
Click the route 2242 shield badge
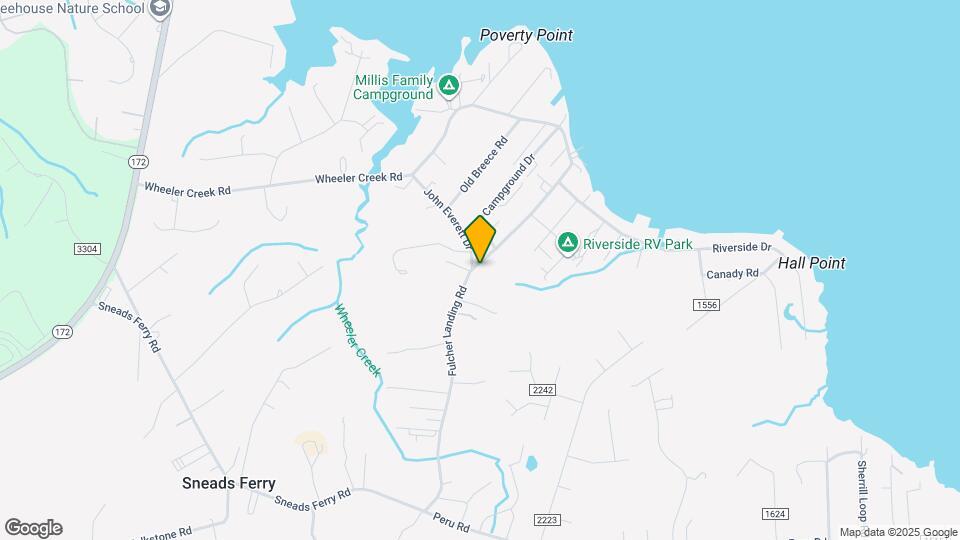point(542,389)
